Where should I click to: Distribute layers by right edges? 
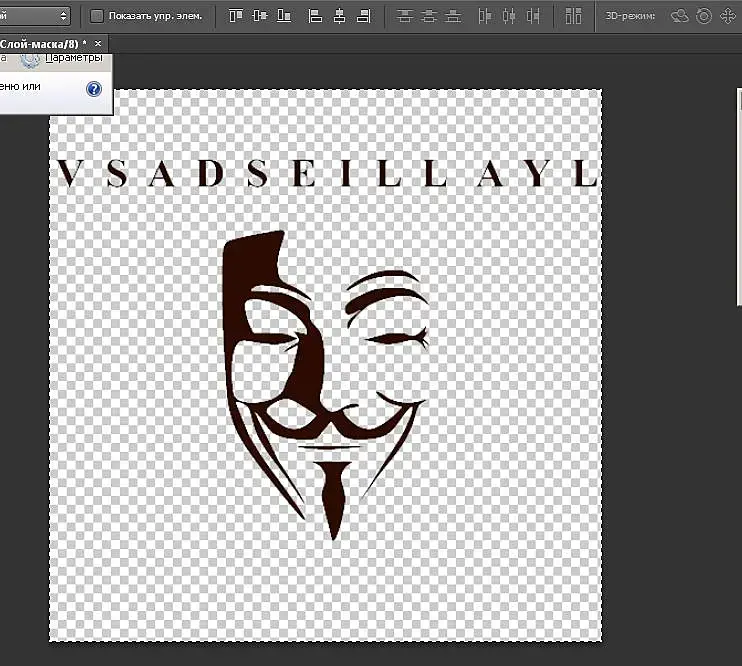click(533, 16)
